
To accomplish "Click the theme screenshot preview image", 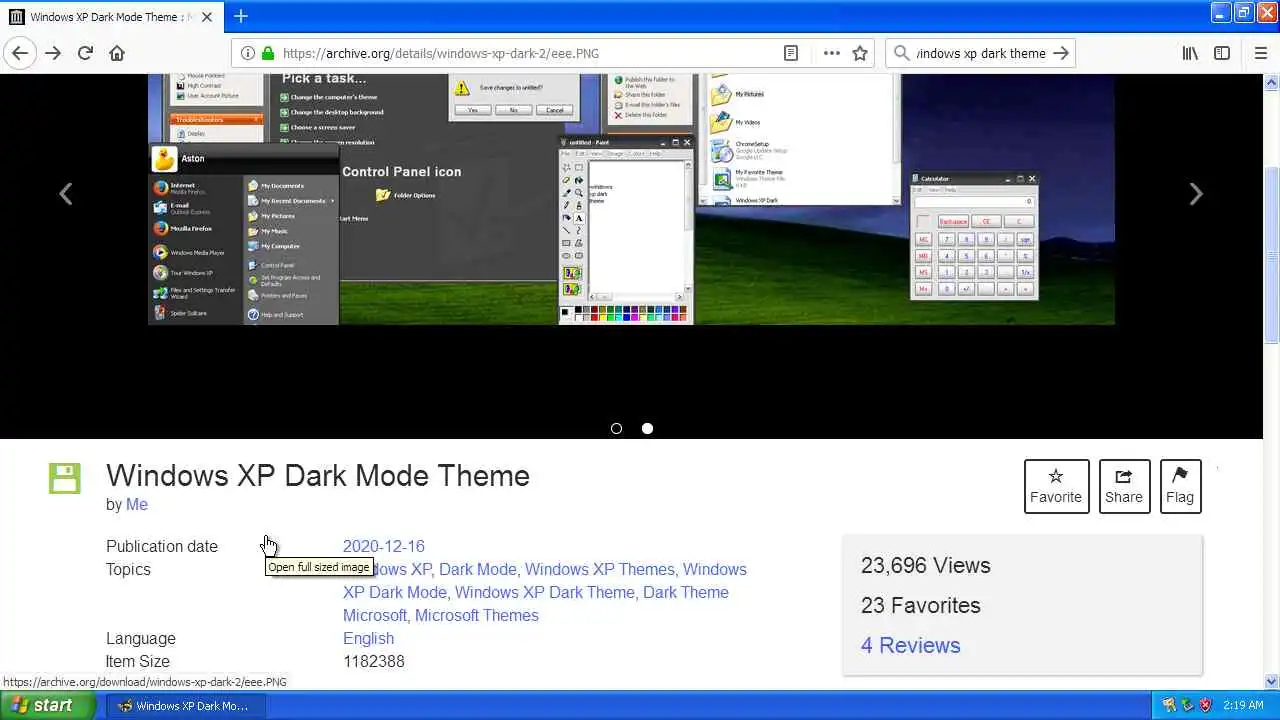I will [631, 199].
